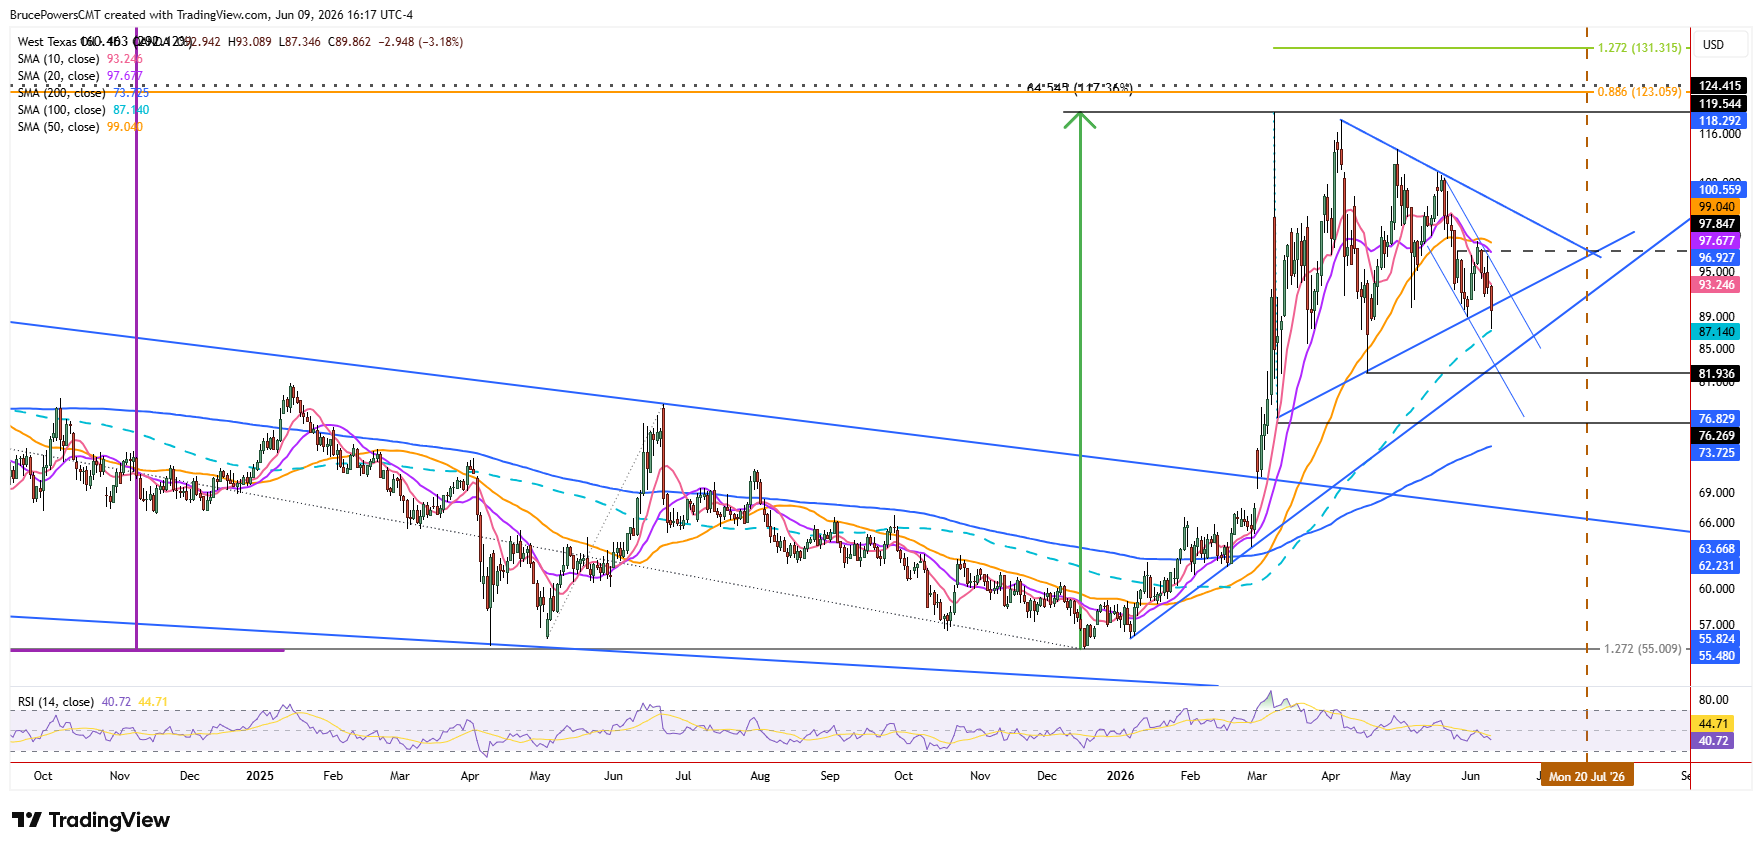Screen dimensions: 1762x850
Task: Click the black 76.269 price axis label
Action: tap(1717, 436)
